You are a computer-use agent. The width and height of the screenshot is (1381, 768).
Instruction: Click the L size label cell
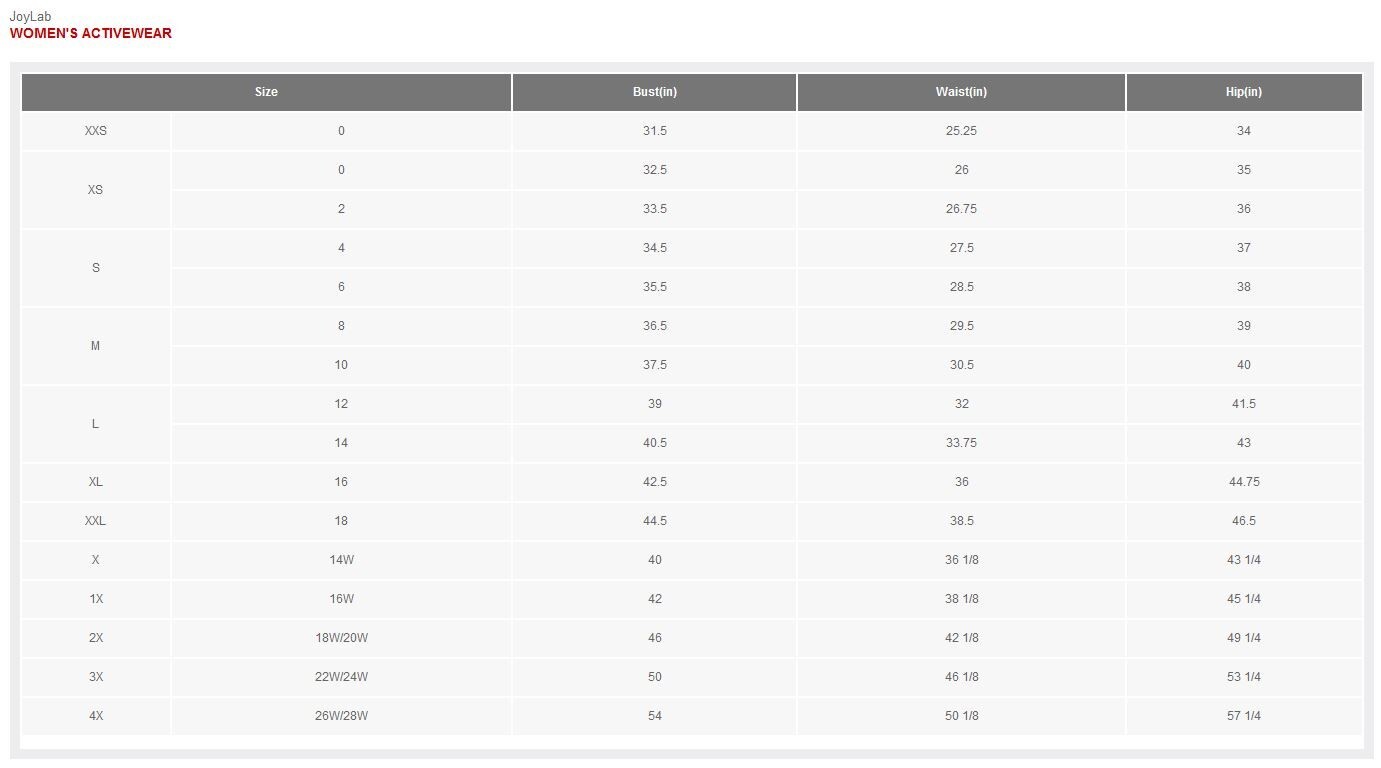tap(96, 424)
